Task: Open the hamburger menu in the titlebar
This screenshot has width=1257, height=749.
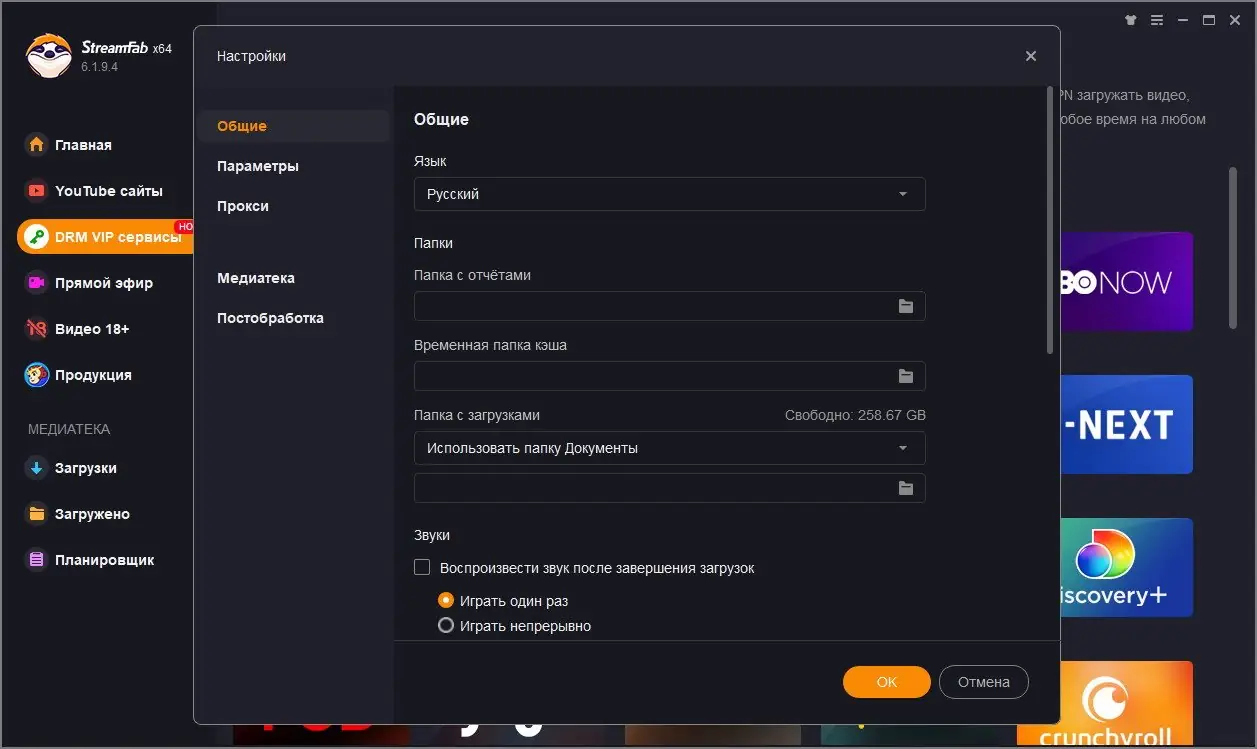Action: coord(1156,19)
